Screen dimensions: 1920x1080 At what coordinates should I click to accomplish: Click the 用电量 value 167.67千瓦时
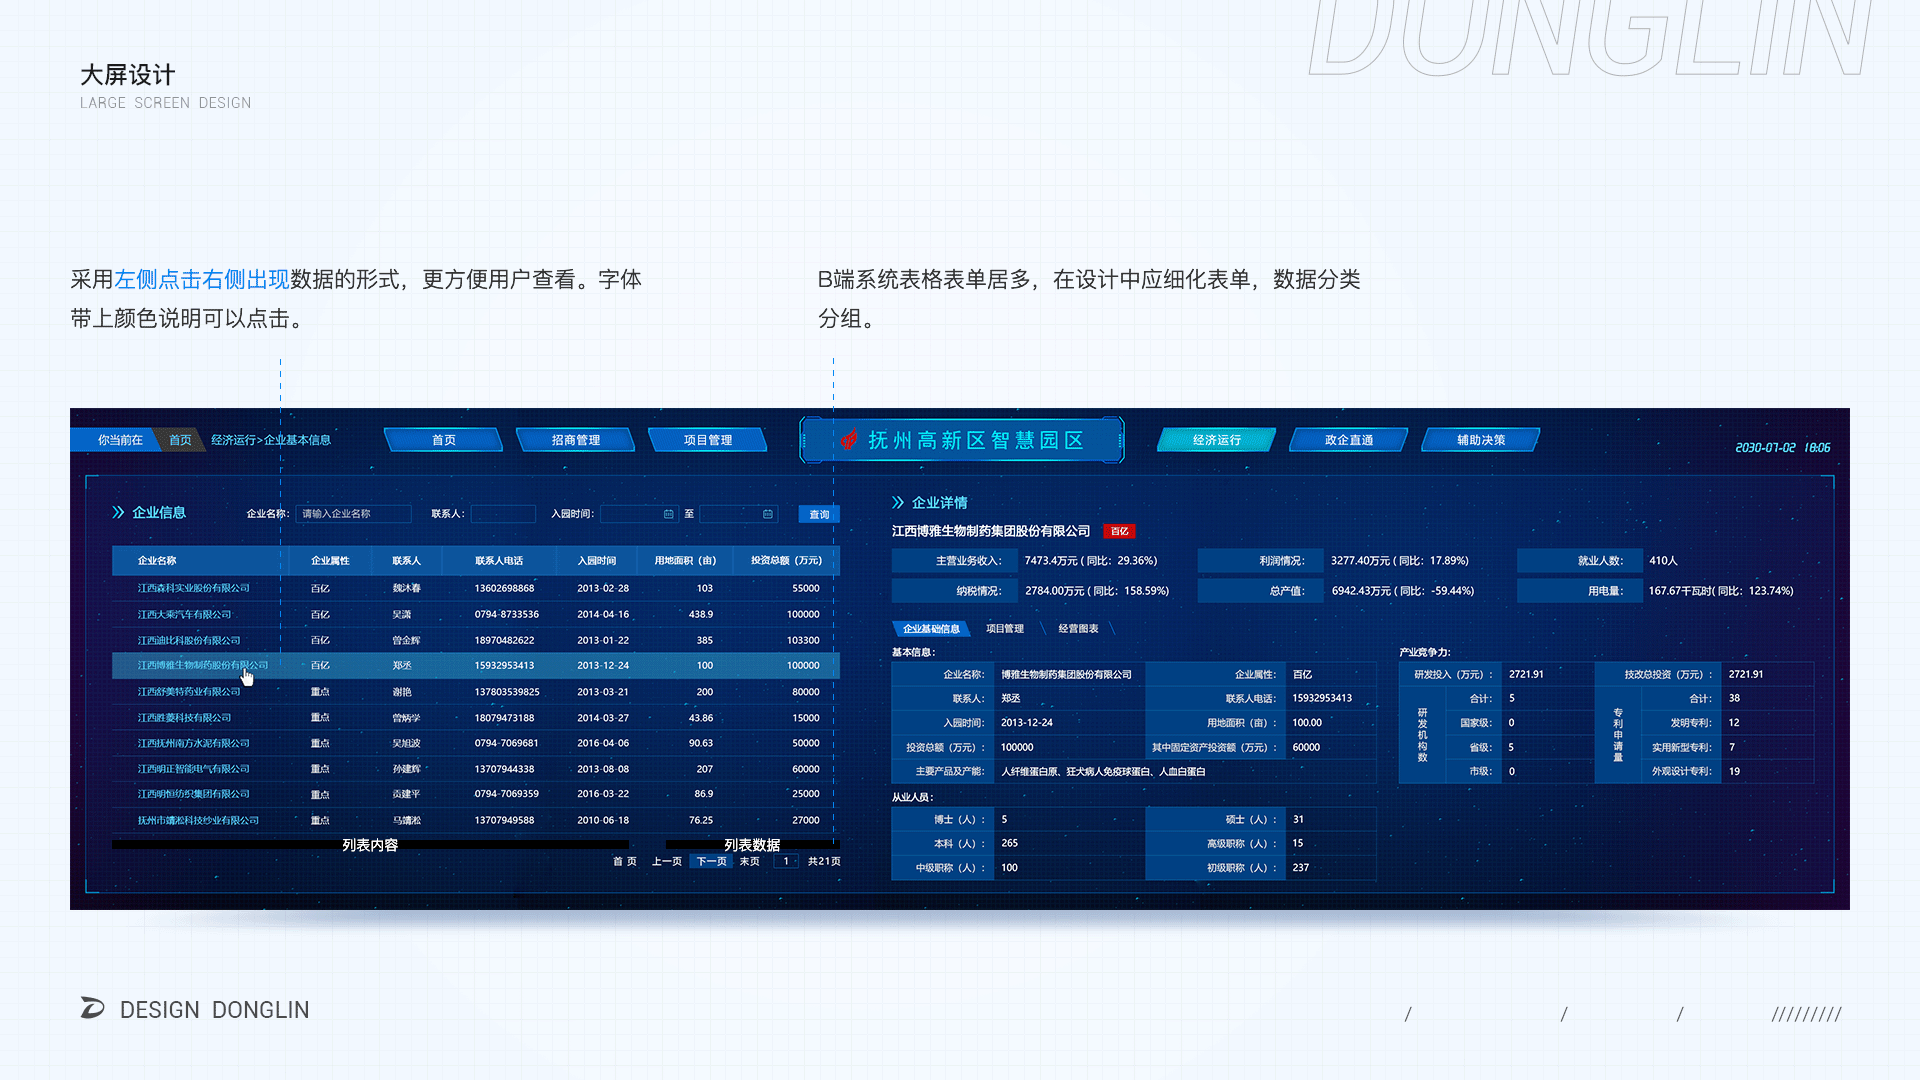click(1721, 591)
